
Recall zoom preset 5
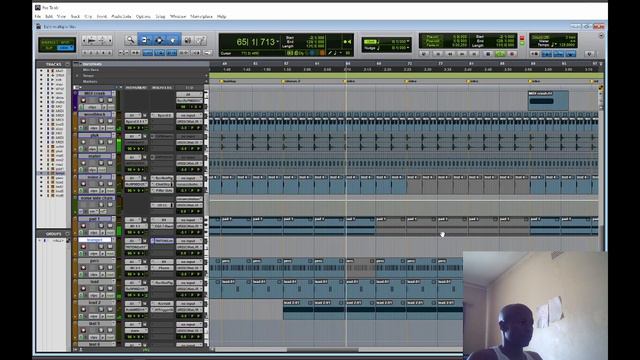[109, 53]
